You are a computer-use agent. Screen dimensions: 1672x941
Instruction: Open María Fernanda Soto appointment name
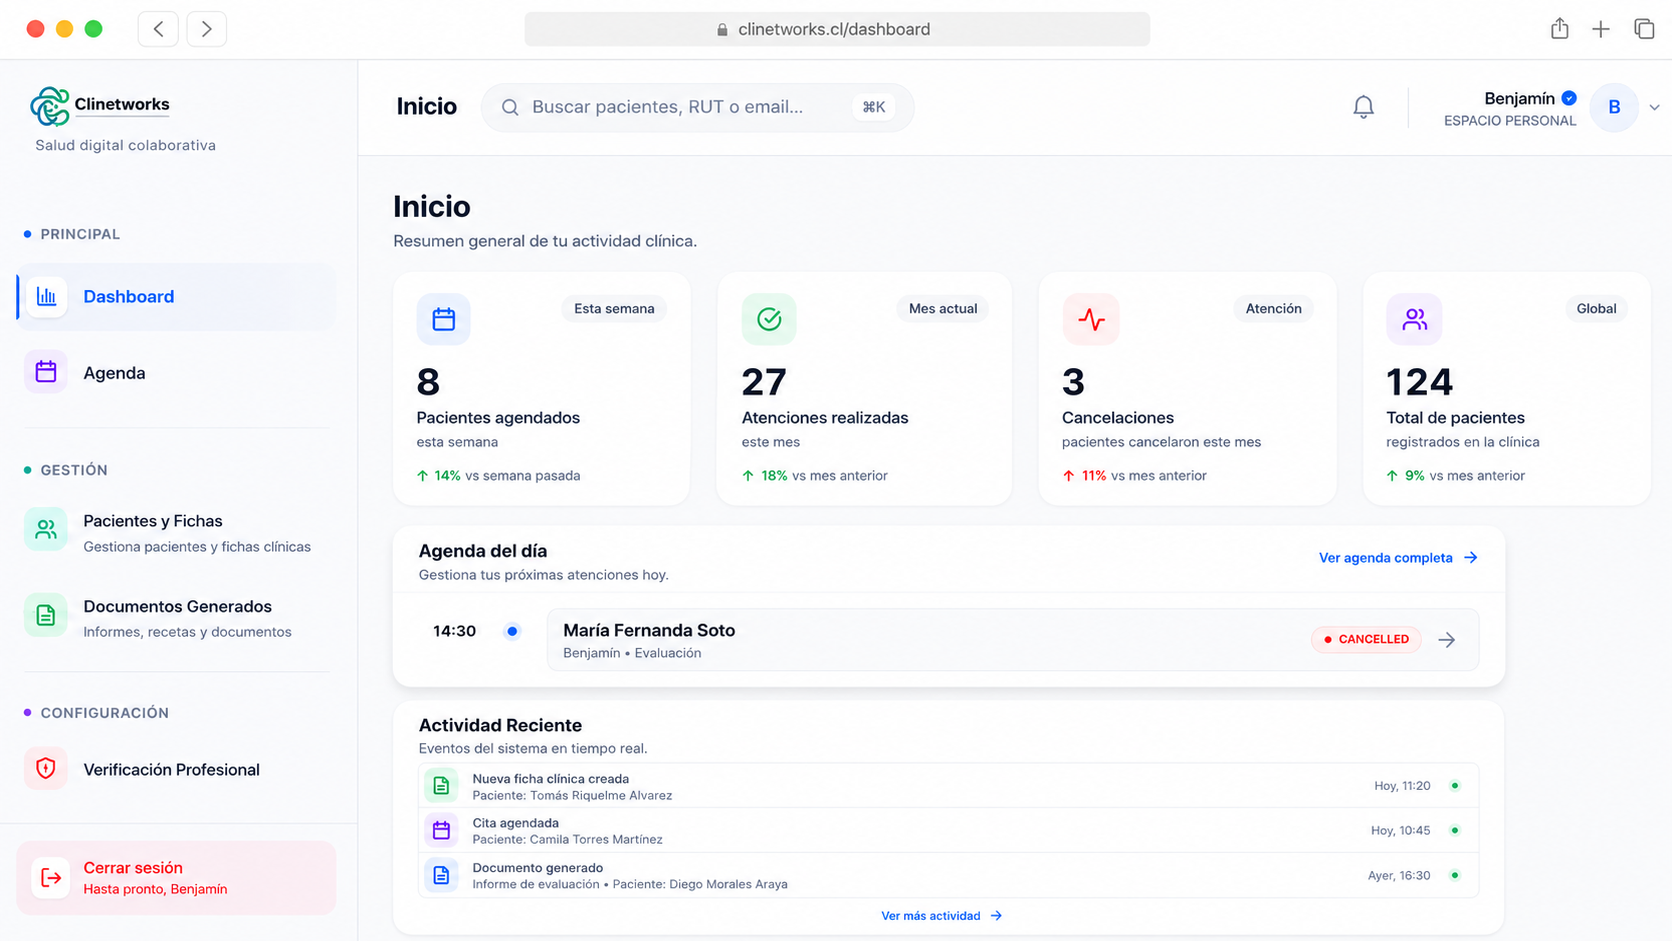(x=649, y=630)
